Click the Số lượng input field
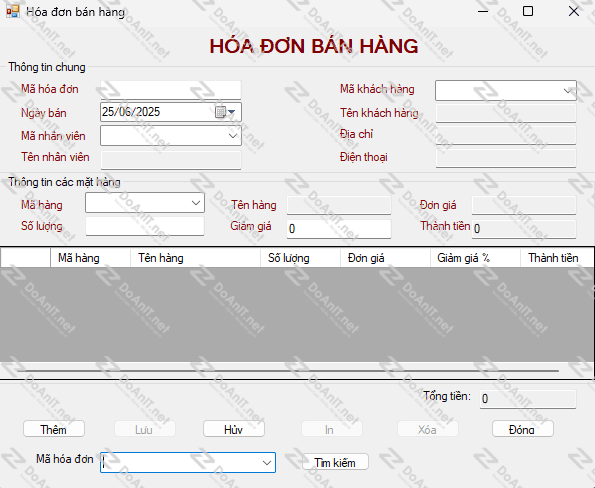The image size is (595, 488). [x=145, y=227]
